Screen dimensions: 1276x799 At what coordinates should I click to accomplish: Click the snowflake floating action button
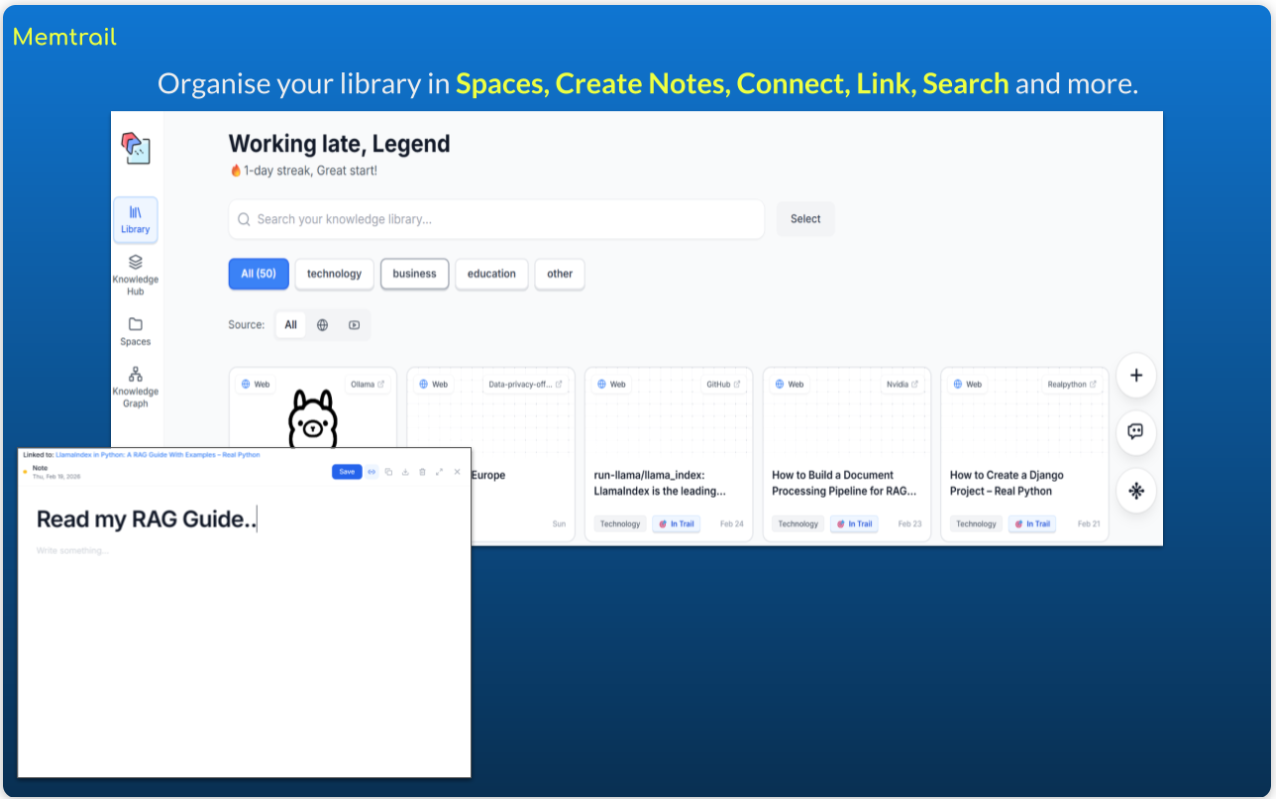point(1136,491)
